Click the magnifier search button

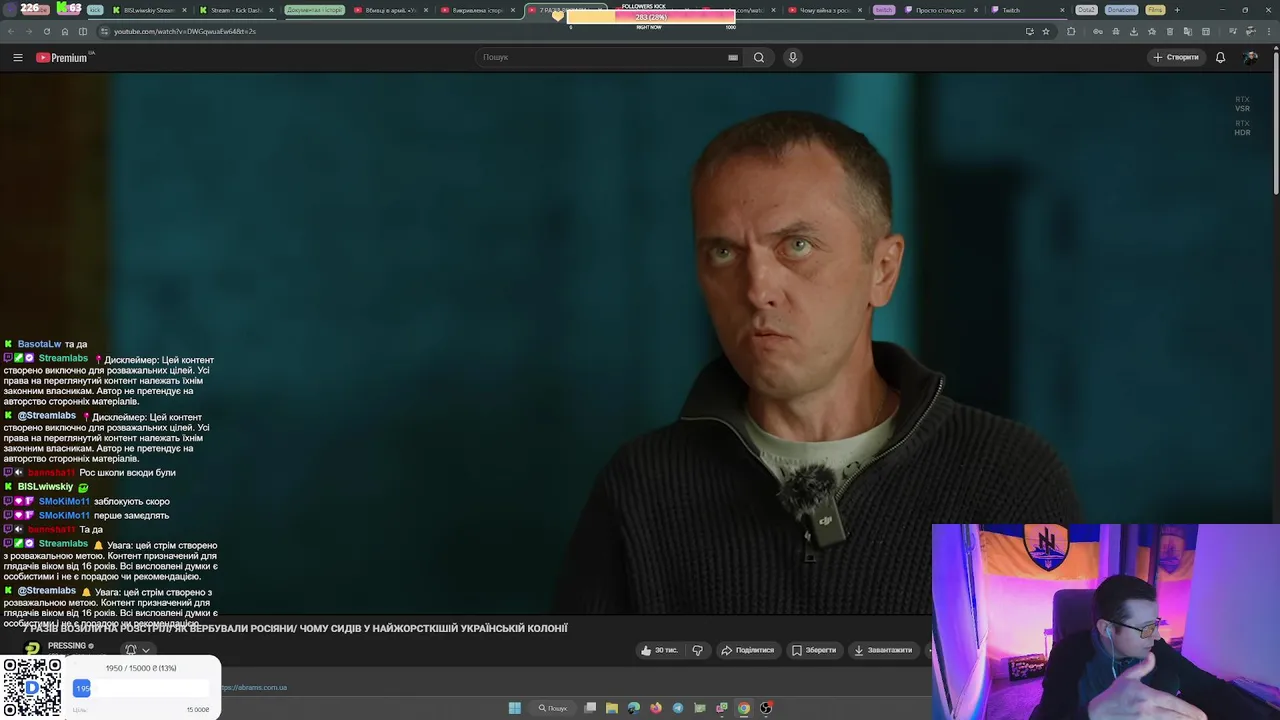pos(759,57)
